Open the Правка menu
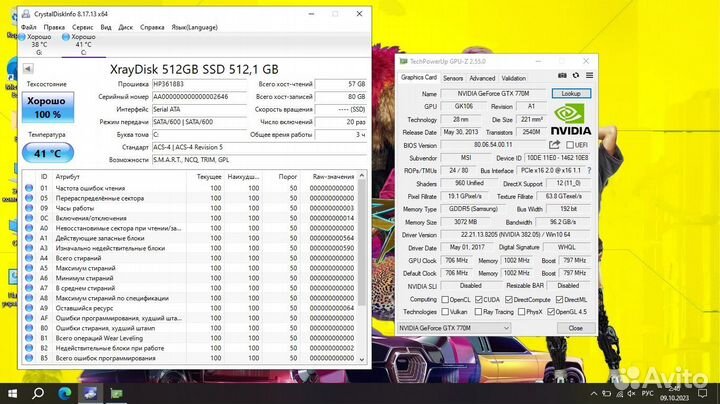720x404 pixels. pos(54,27)
